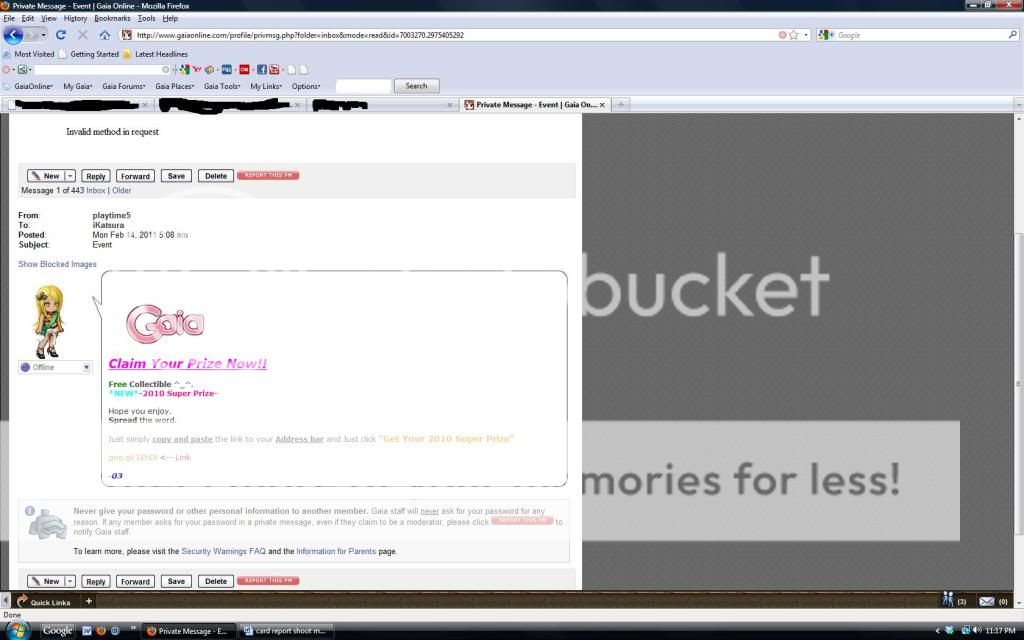Open the Bookmarks menu
The height and width of the screenshot is (640, 1024).
click(111, 18)
